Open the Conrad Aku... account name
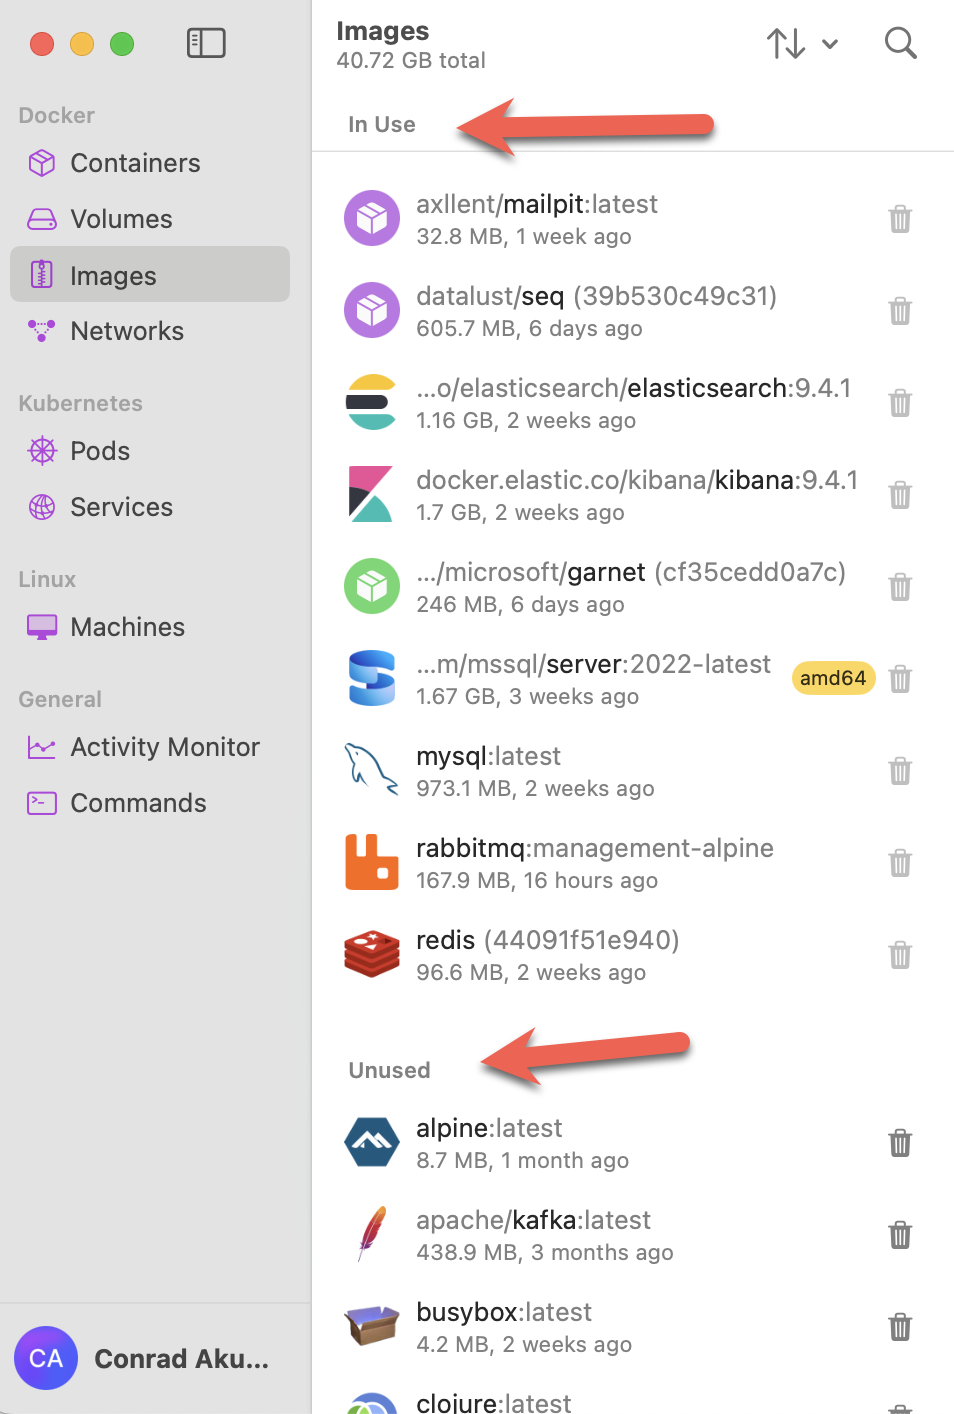 pos(181,1358)
